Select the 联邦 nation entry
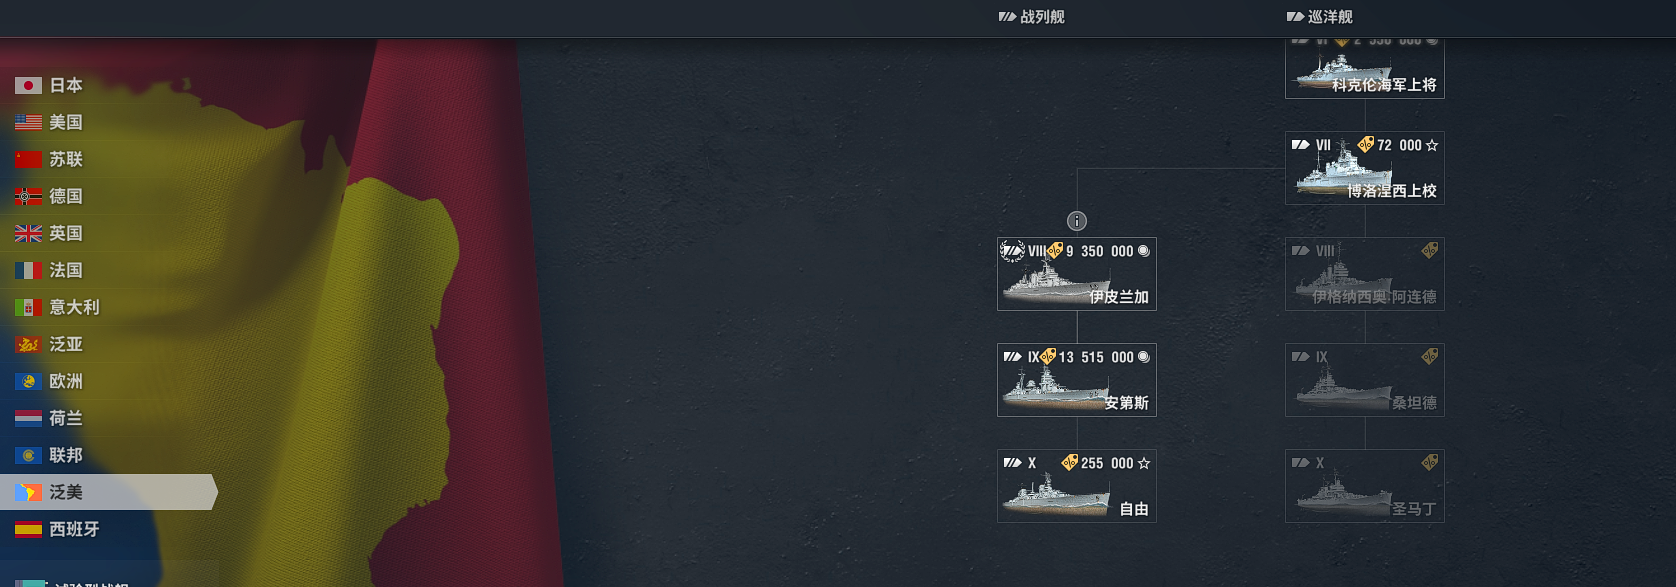The image size is (1676, 587). click(108, 455)
